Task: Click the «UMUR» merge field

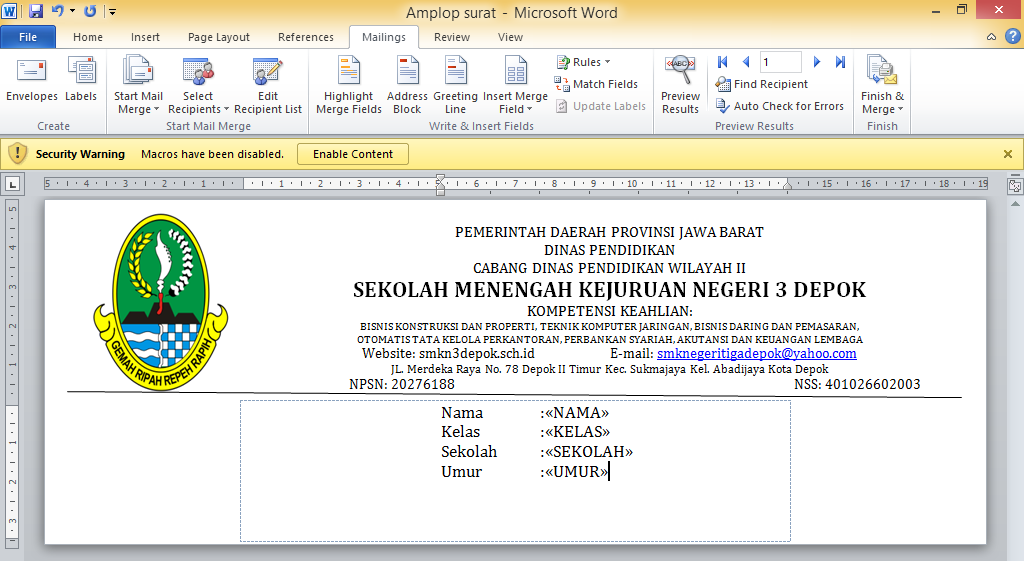Action: pos(576,472)
